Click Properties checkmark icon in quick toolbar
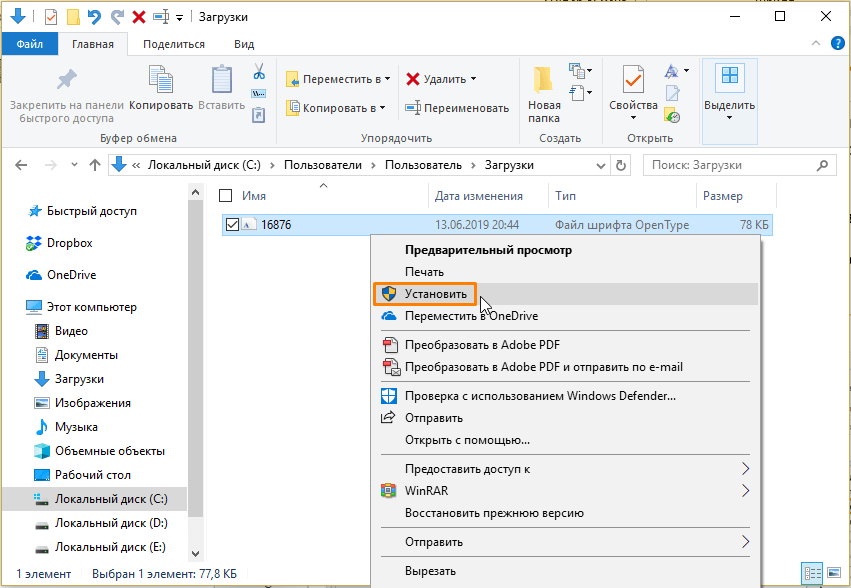 click(50, 17)
